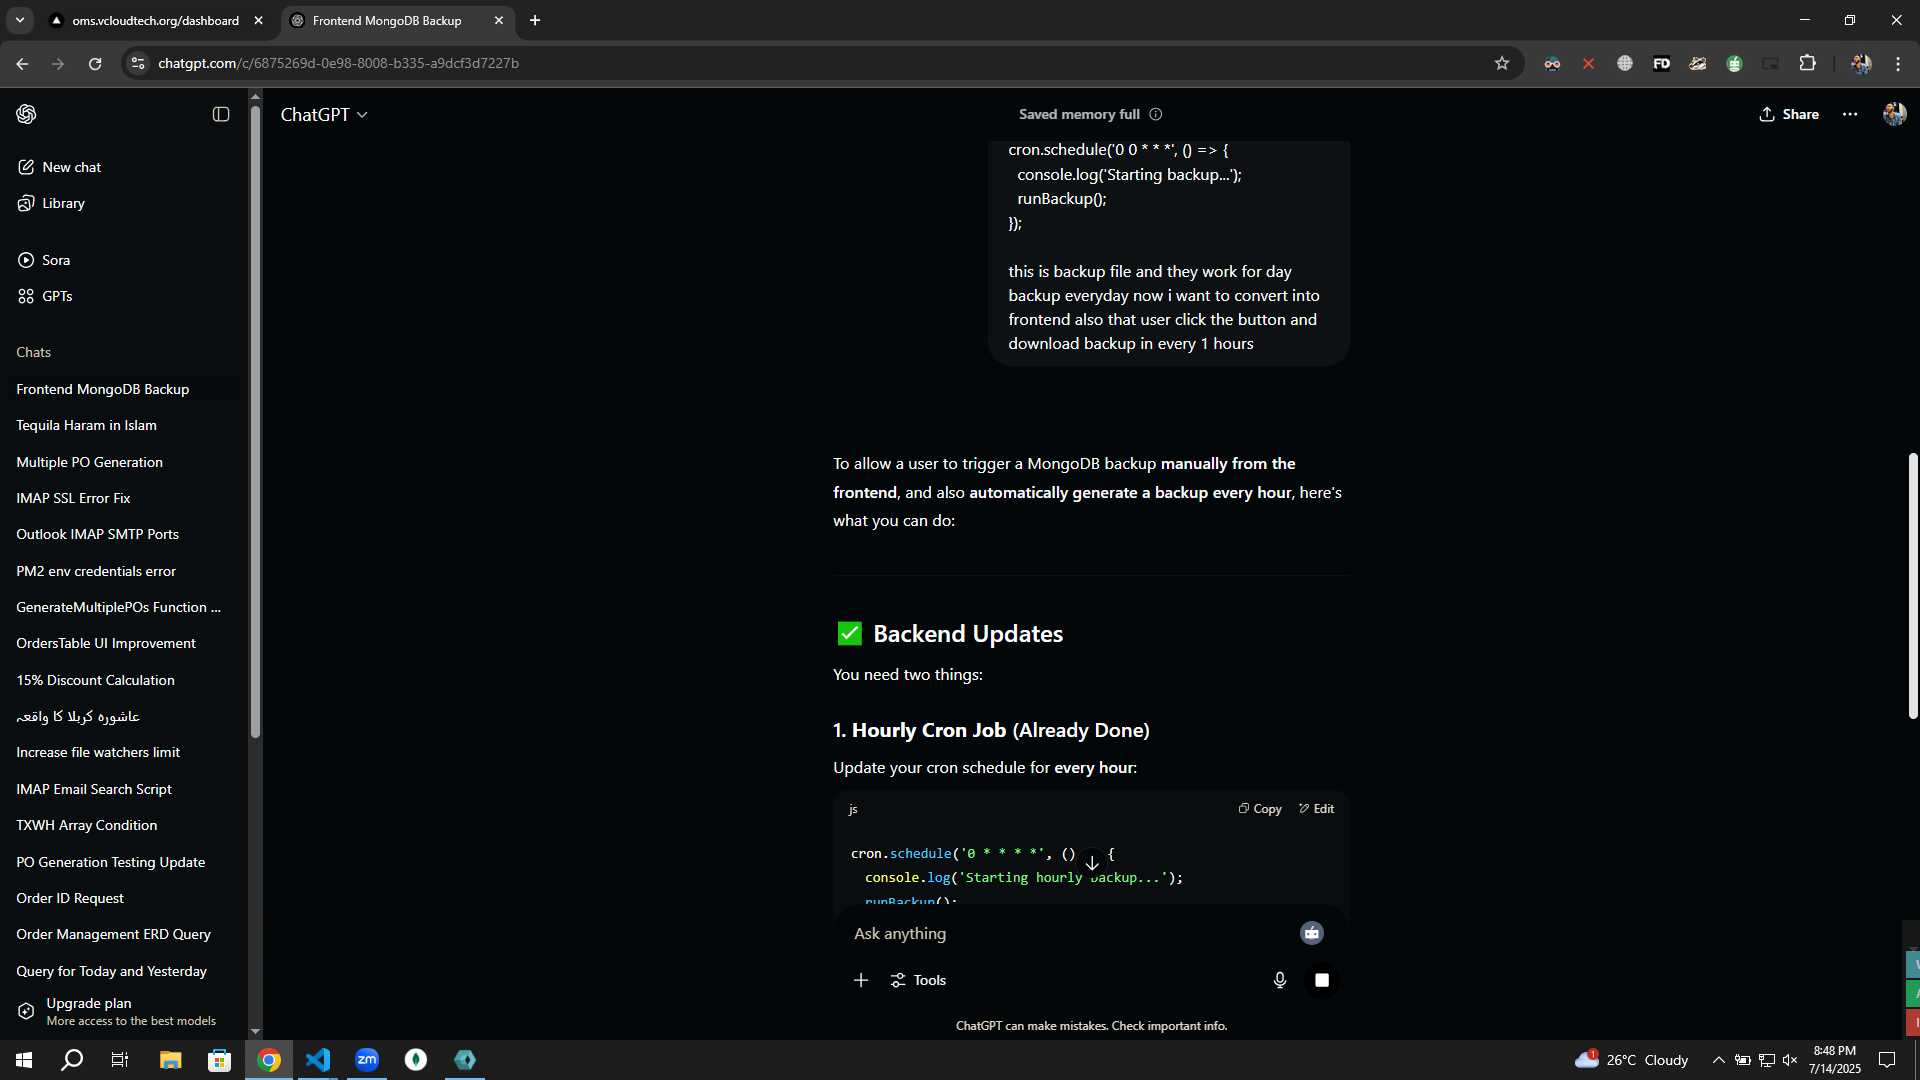This screenshot has width=1920, height=1080.
Task: Open the Chrome three-dot menu
Action: point(1898,63)
